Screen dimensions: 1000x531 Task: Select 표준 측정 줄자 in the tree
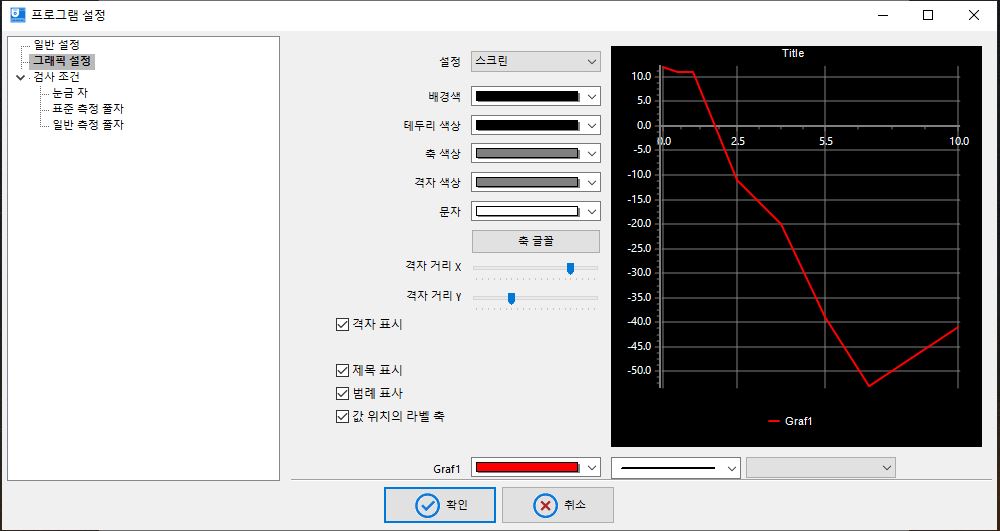(x=87, y=109)
